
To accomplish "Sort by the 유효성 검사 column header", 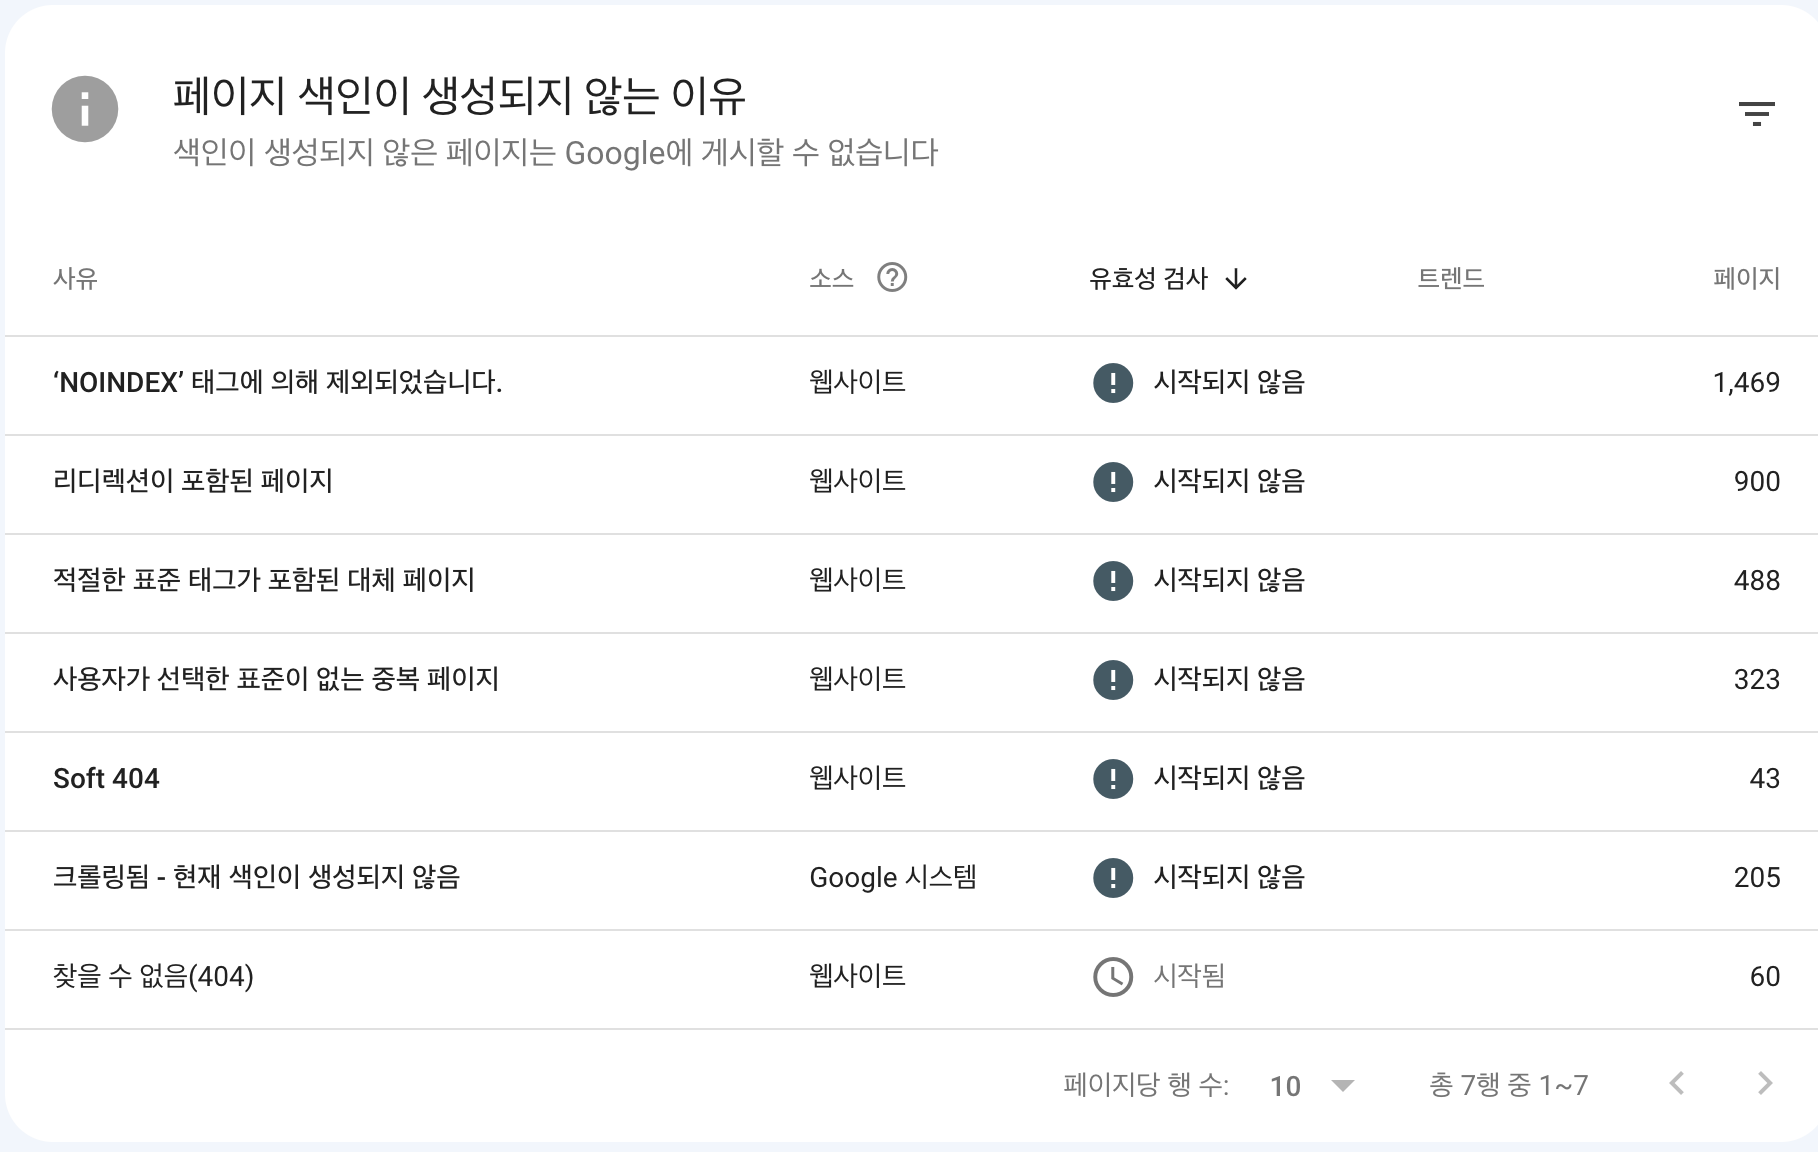I will click(1148, 278).
